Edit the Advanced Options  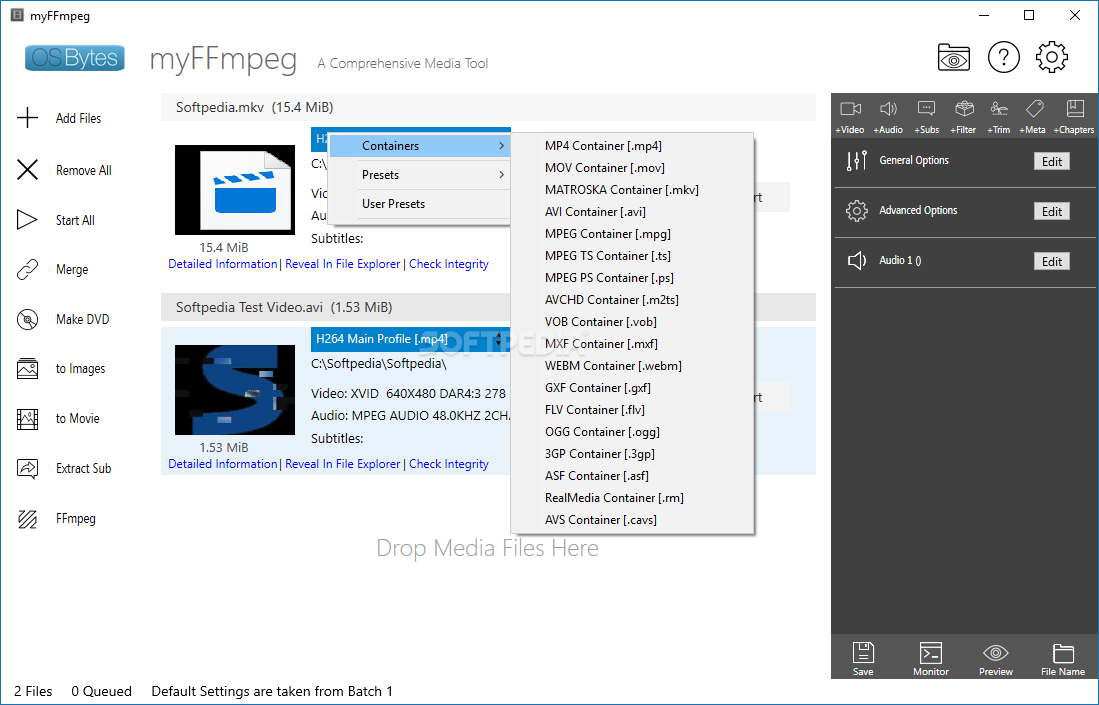pyautogui.click(x=1051, y=212)
